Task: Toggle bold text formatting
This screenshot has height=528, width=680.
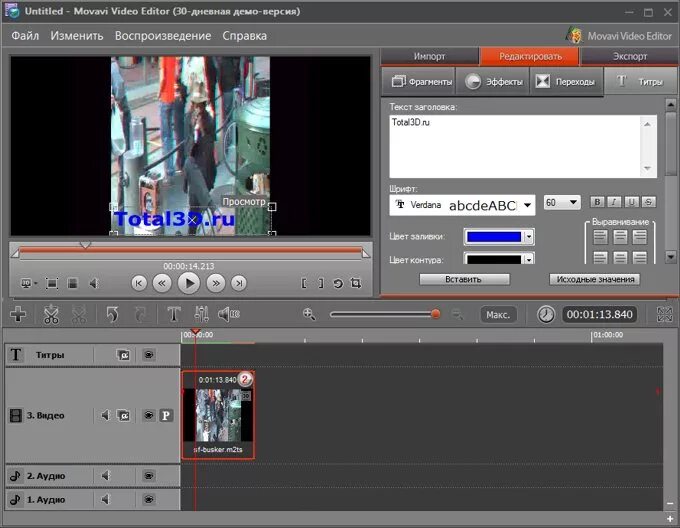Action: point(597,202)
